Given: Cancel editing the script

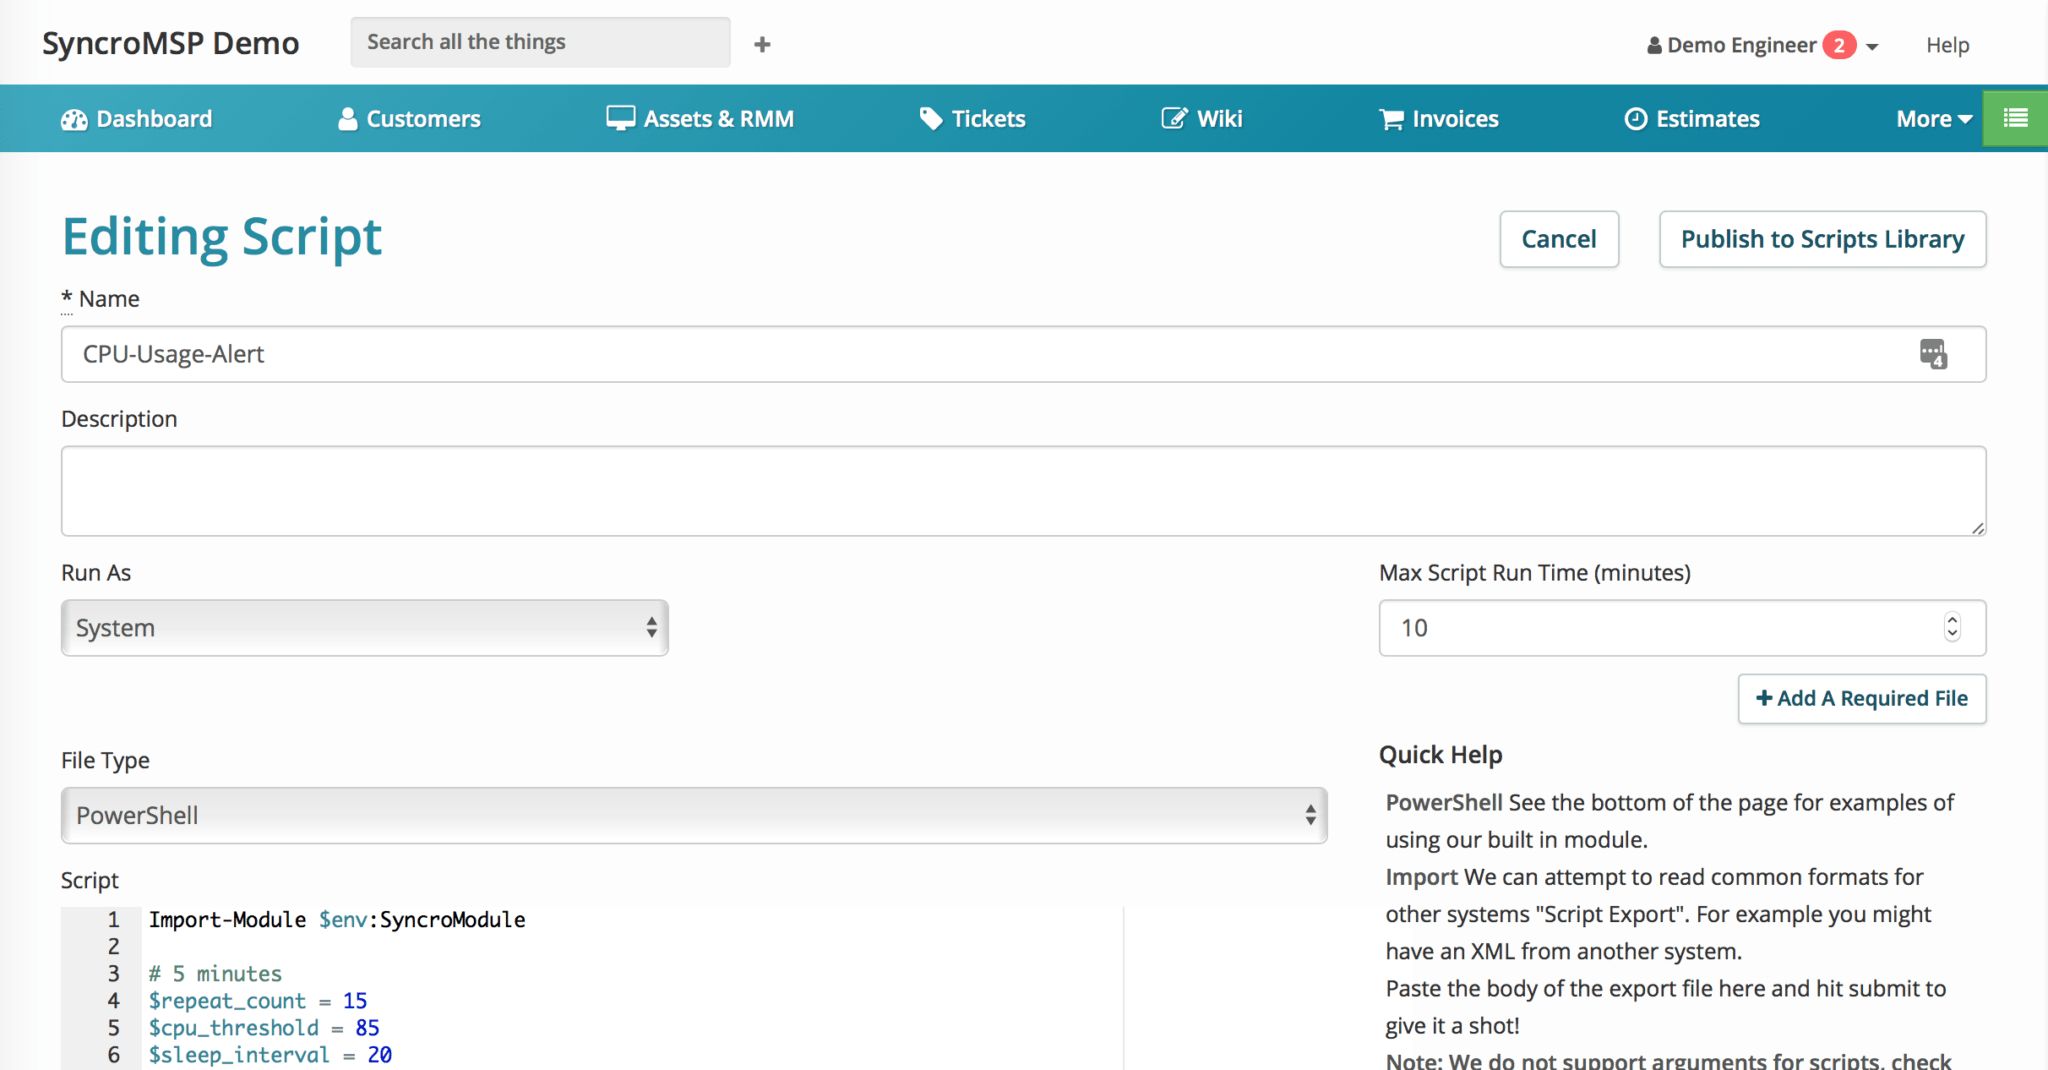Looking at the screenshot, I should [1559, 239].
